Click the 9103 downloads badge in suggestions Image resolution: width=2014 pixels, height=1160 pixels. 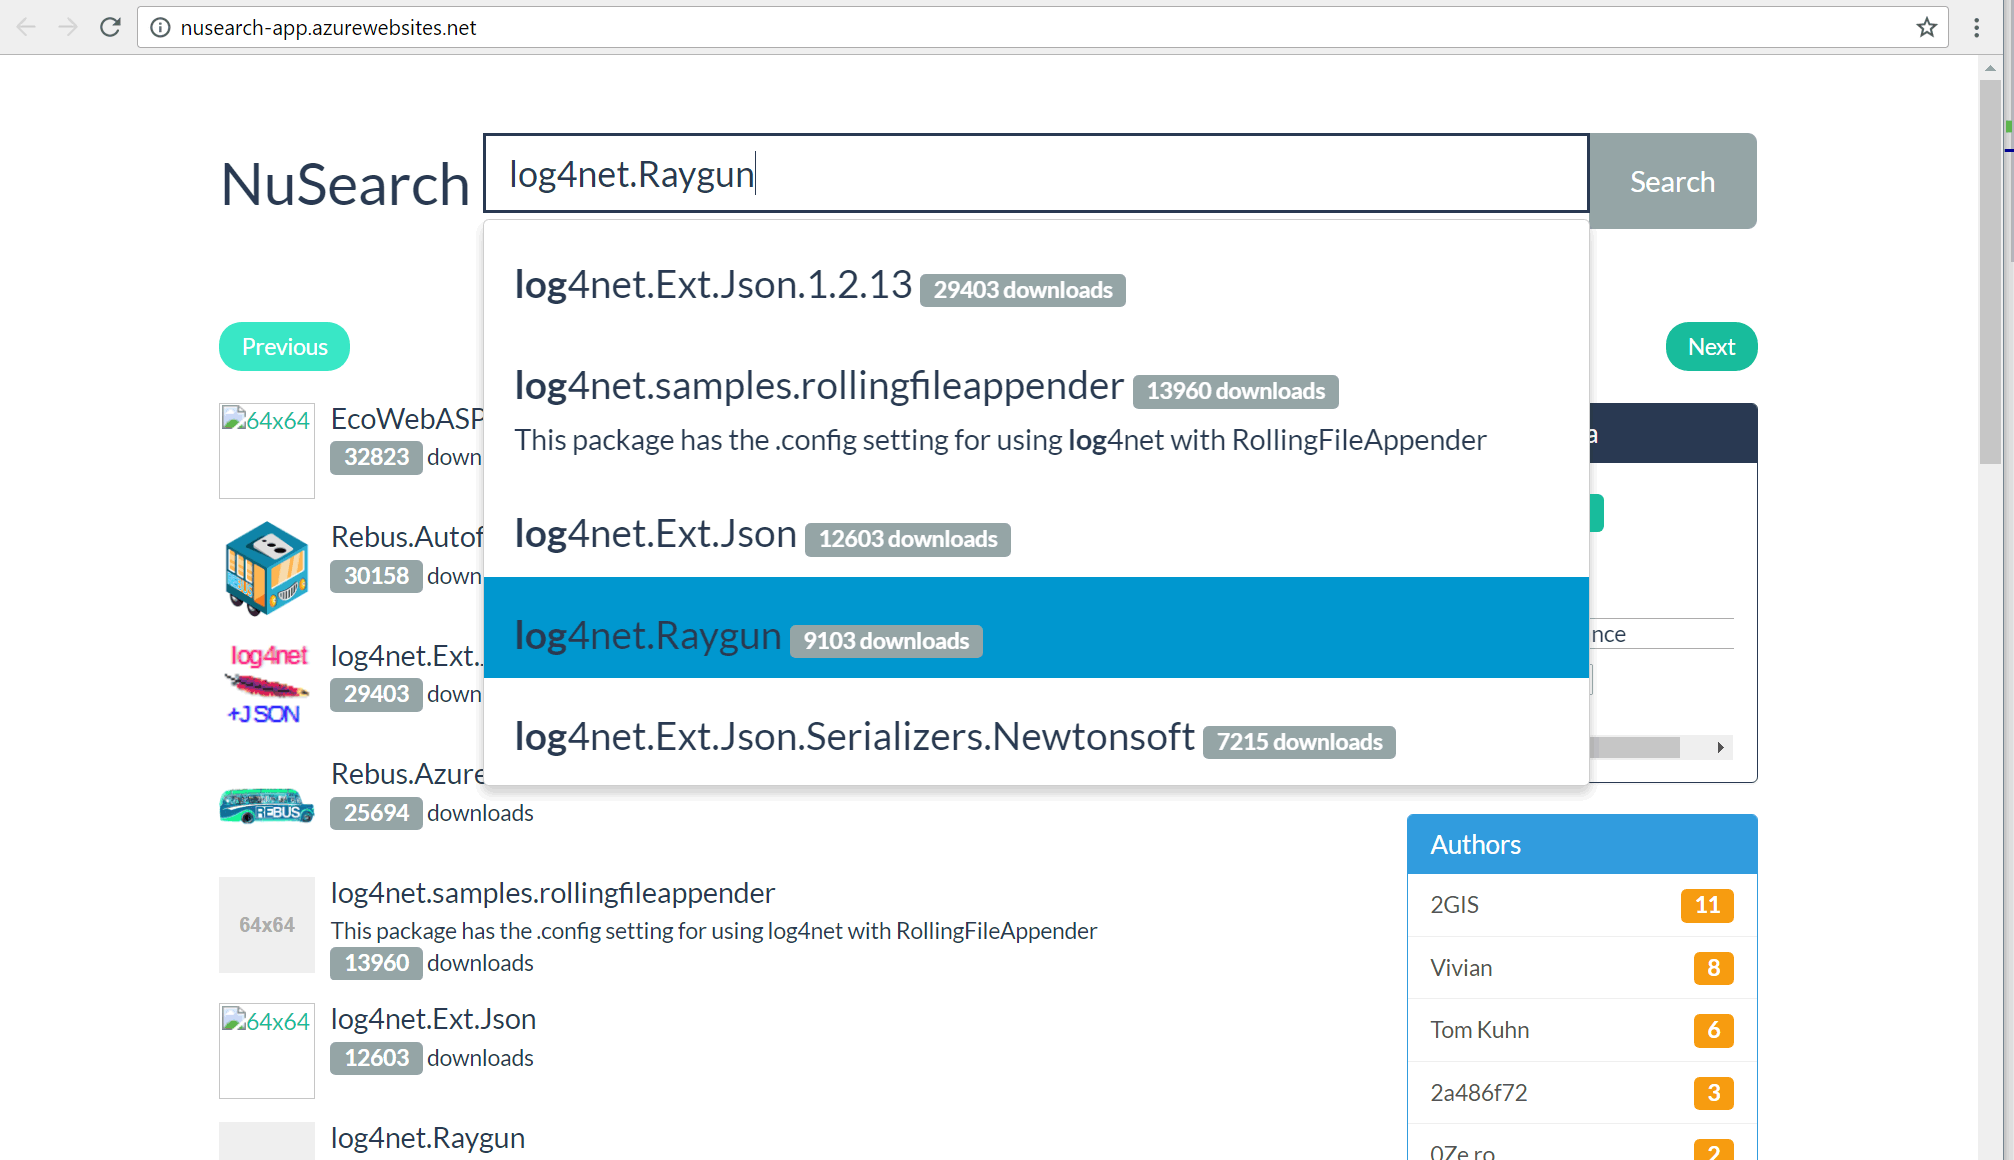point(886,641)
